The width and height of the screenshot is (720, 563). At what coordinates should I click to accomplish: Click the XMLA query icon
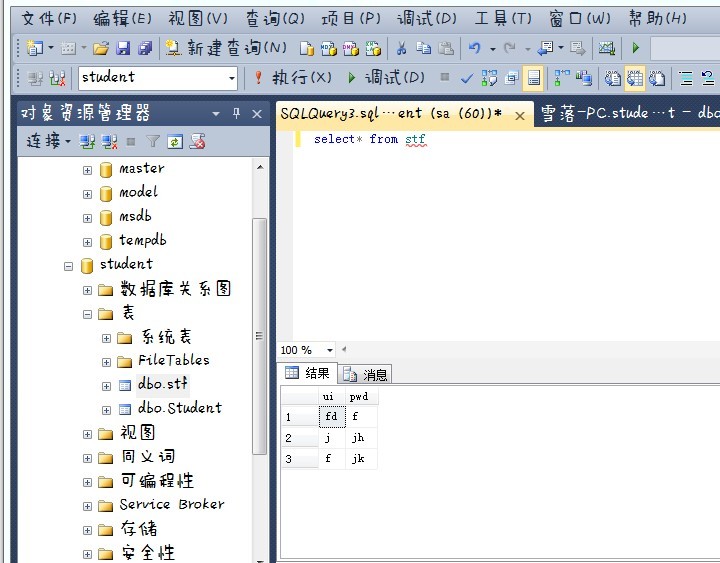pyautogui.click(x=373, y=48)
